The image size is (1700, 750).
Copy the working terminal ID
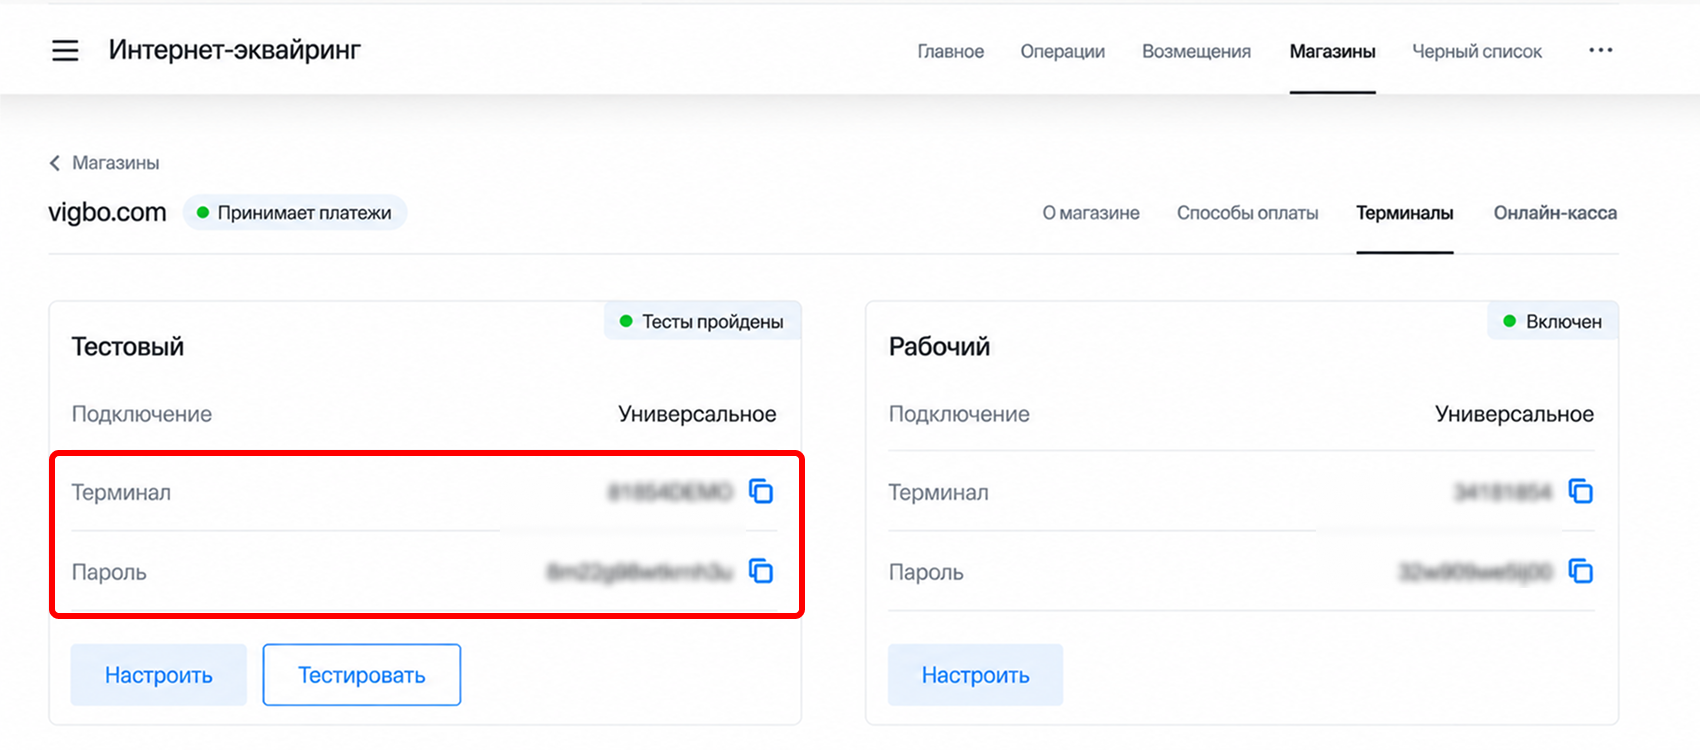pos(1580,491)
